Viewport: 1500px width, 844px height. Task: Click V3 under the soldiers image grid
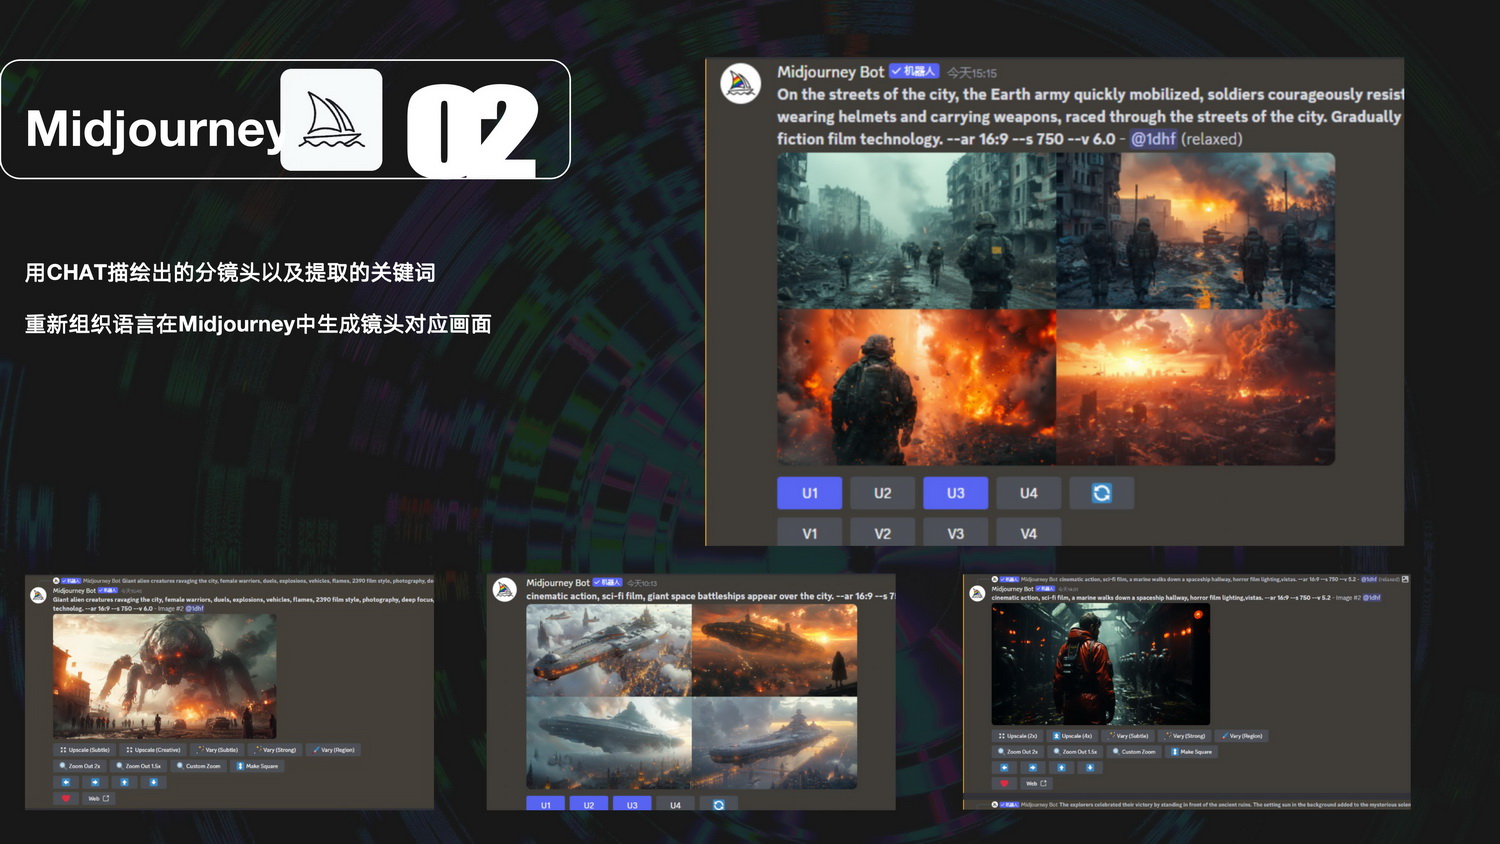[x=956, y=533]
